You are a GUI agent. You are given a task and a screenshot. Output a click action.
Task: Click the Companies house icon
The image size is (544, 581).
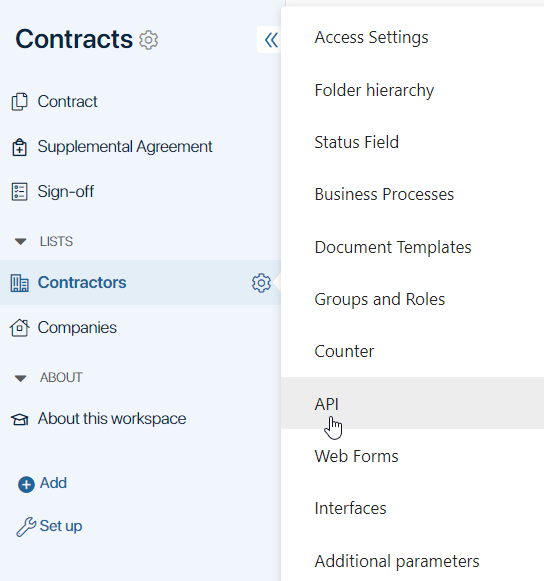coord(19,328)
